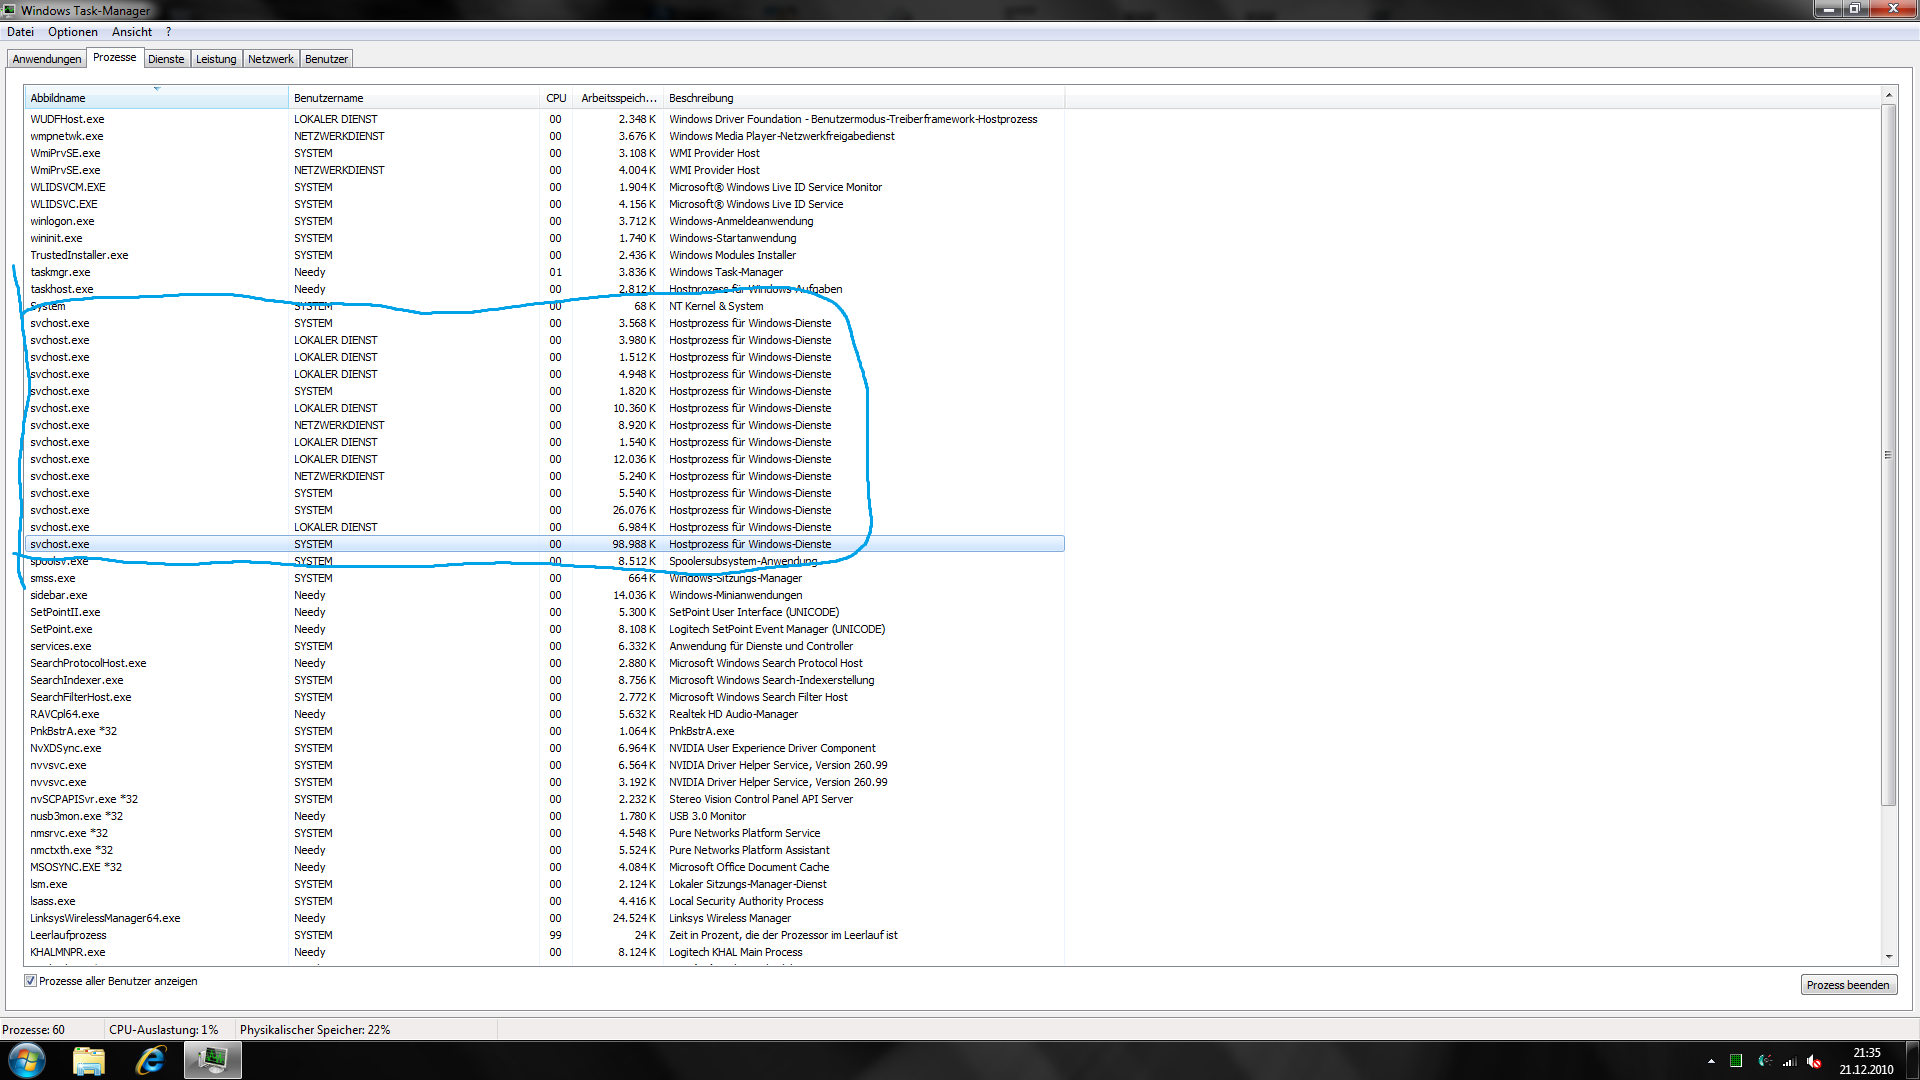Toggle 'Prozesse aller Benutzer anzeigen' checkbox
Screen dimensions: 1920x1080
point(30,981)
